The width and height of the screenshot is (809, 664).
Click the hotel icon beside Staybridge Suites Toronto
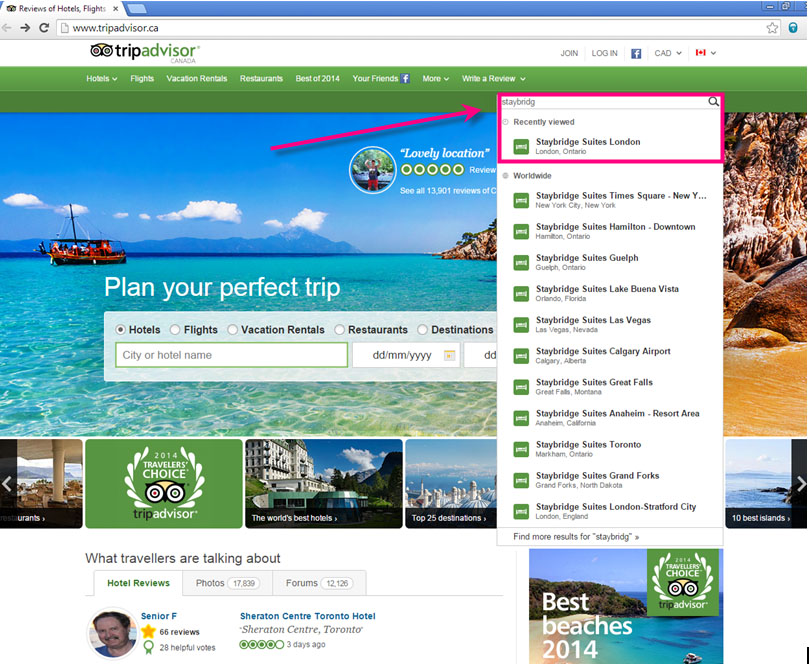coord(521,449)
